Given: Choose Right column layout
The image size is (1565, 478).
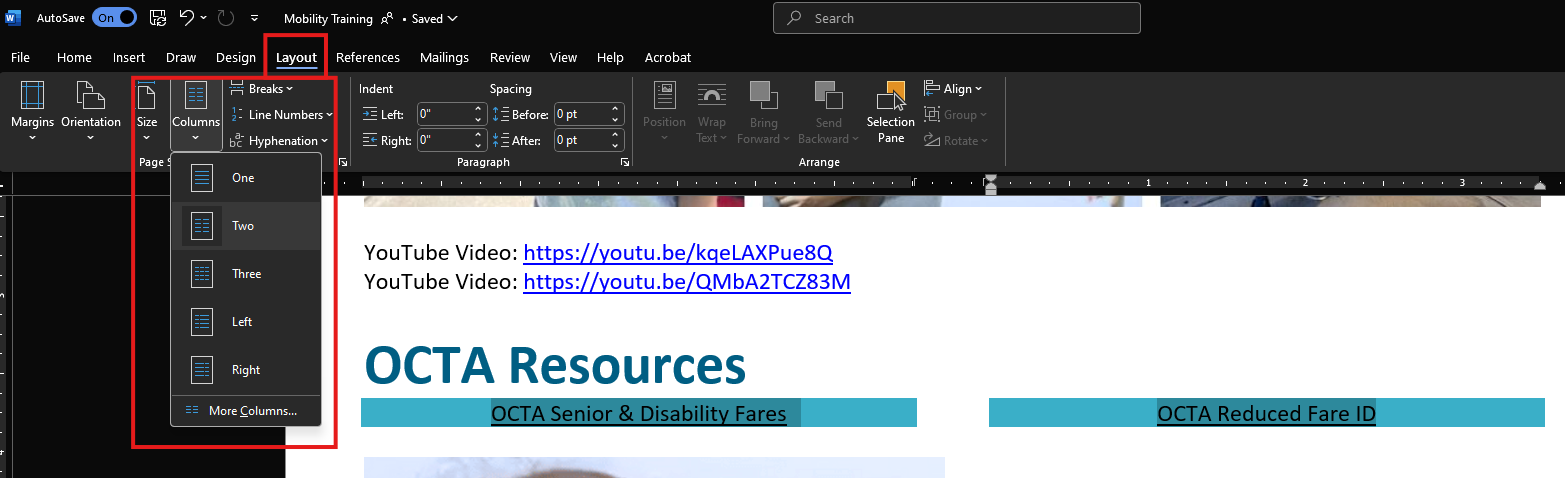Looking at the screenshot, I should coord(246,370).
